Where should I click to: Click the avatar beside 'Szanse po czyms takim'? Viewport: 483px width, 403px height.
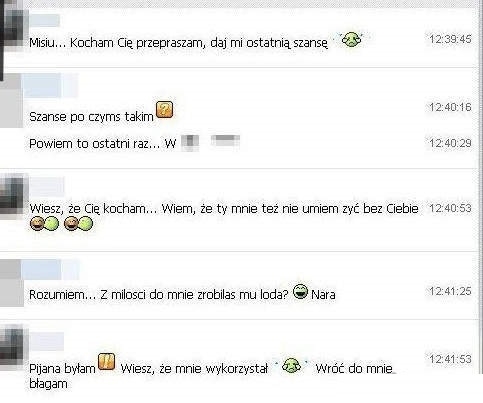coord(11,101)
